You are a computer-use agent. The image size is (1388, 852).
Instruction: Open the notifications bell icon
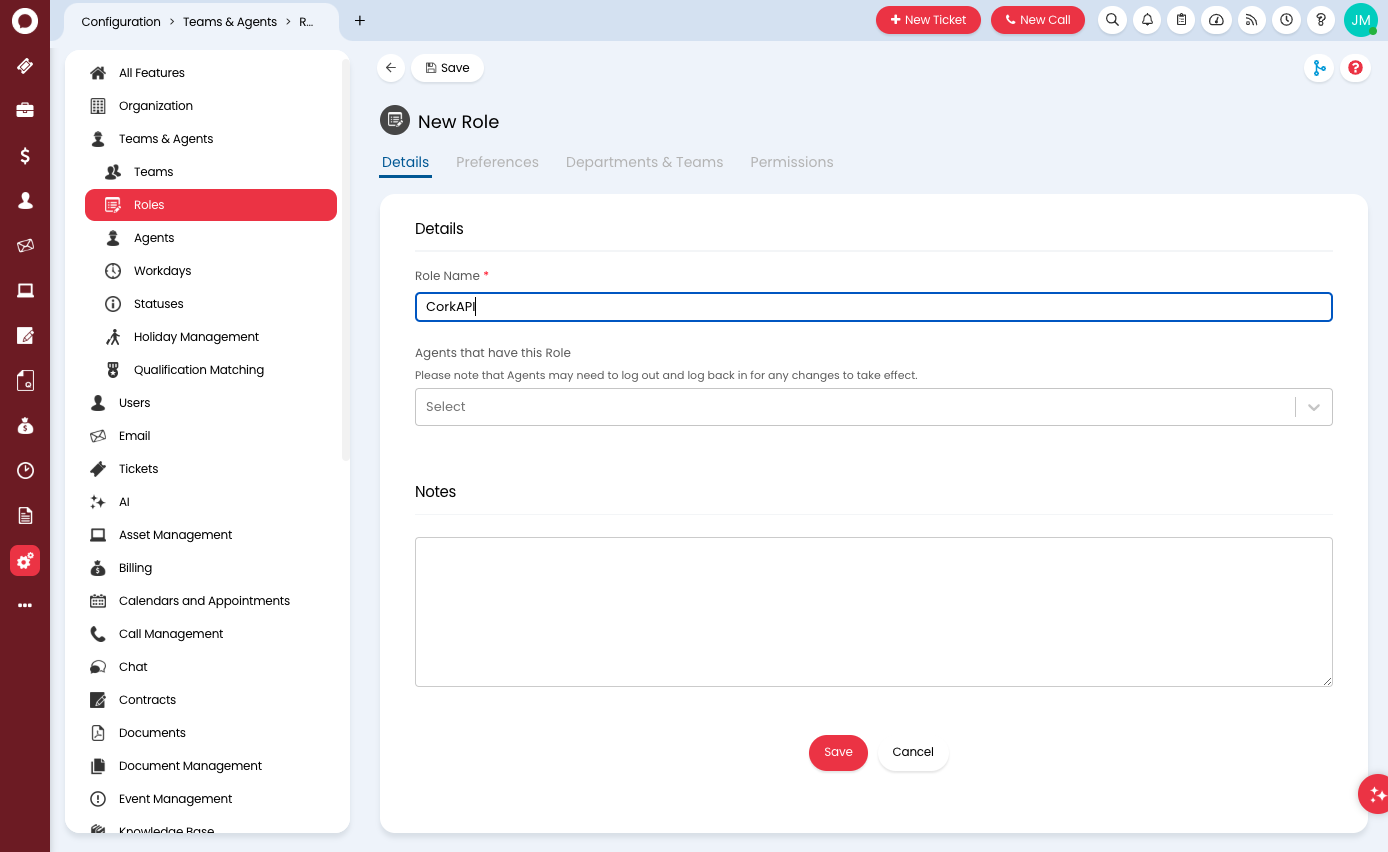pyautogui.click(x=1147, y=20)
